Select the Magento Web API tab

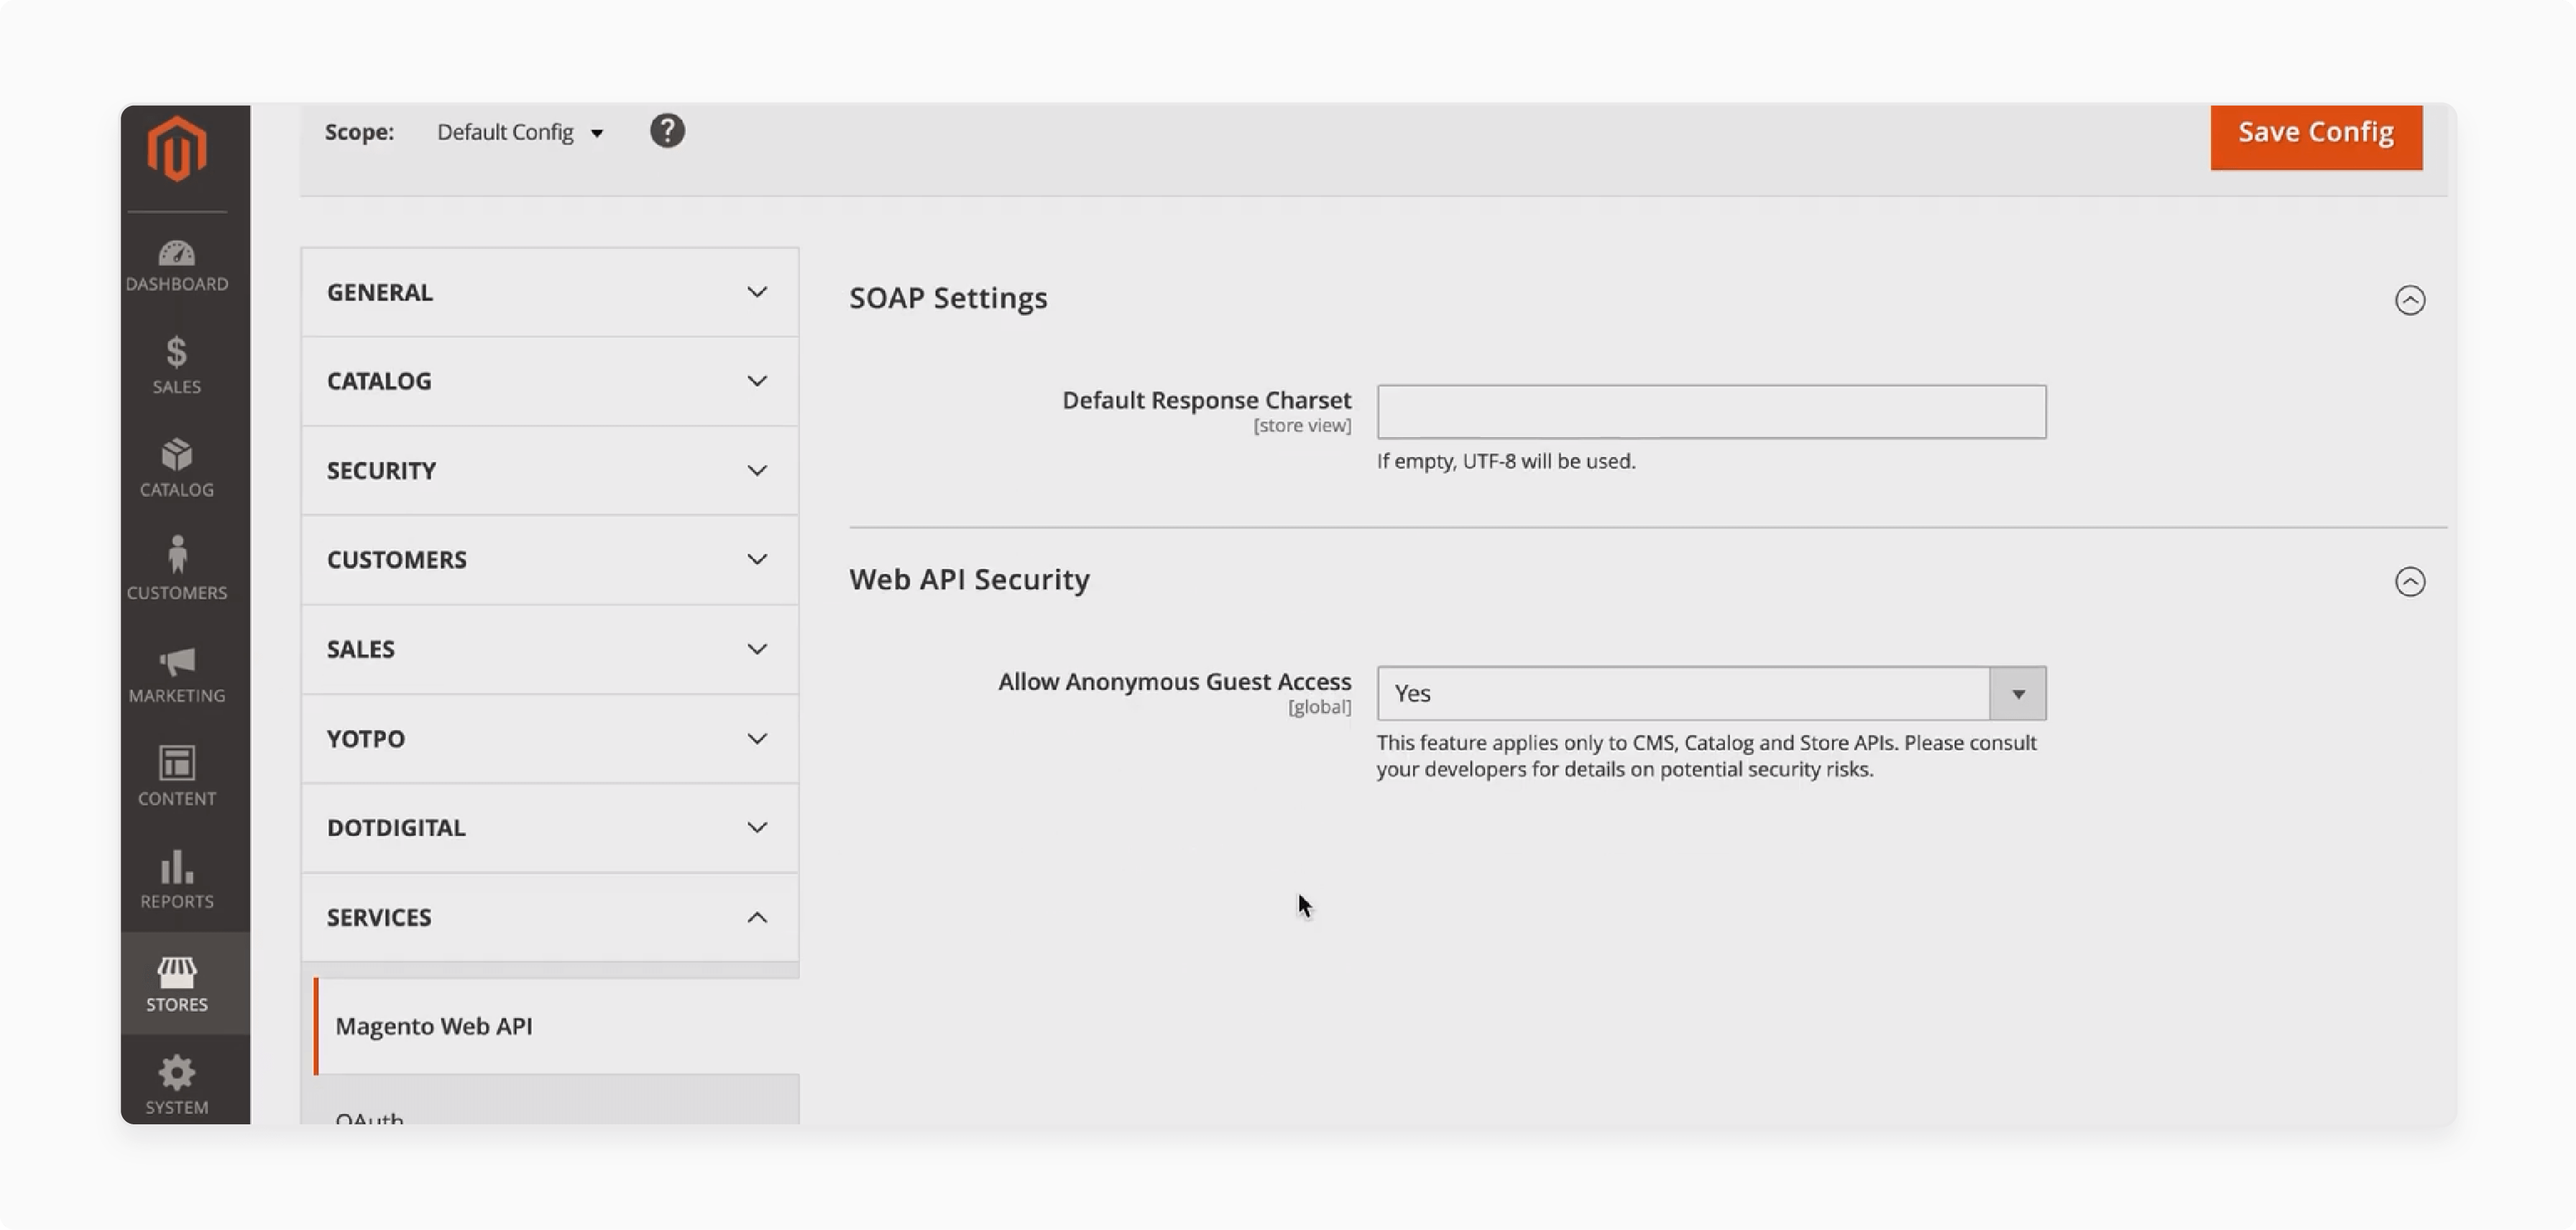tap(557, 1026)
